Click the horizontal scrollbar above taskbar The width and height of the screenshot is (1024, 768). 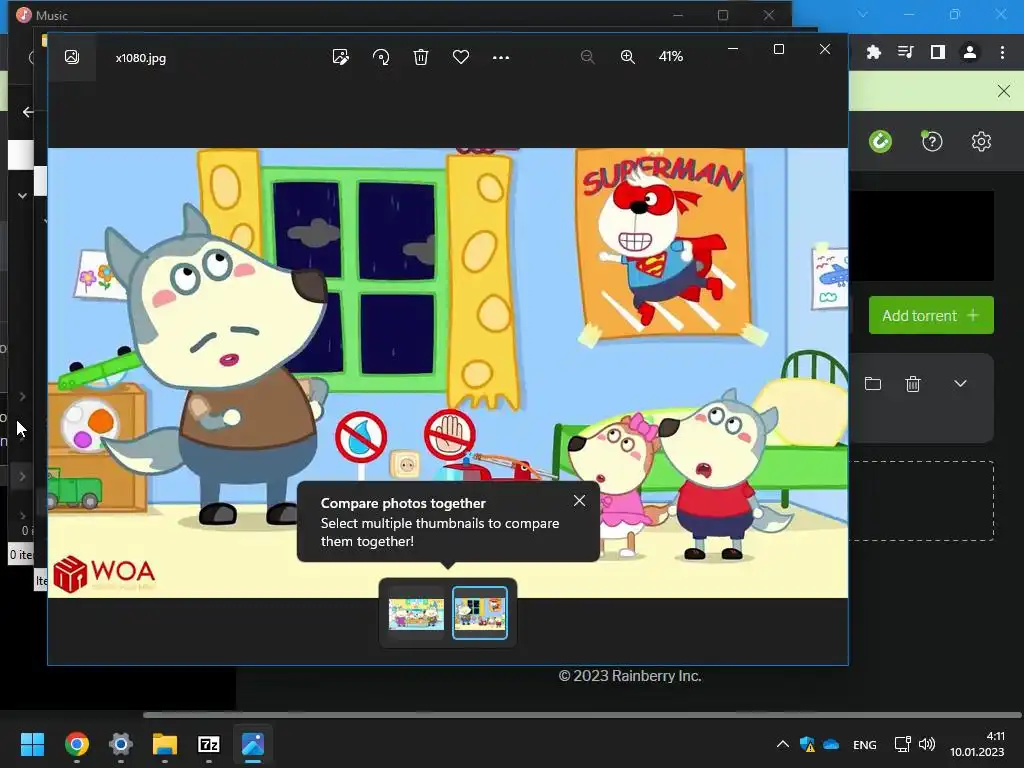coord(582,714)
